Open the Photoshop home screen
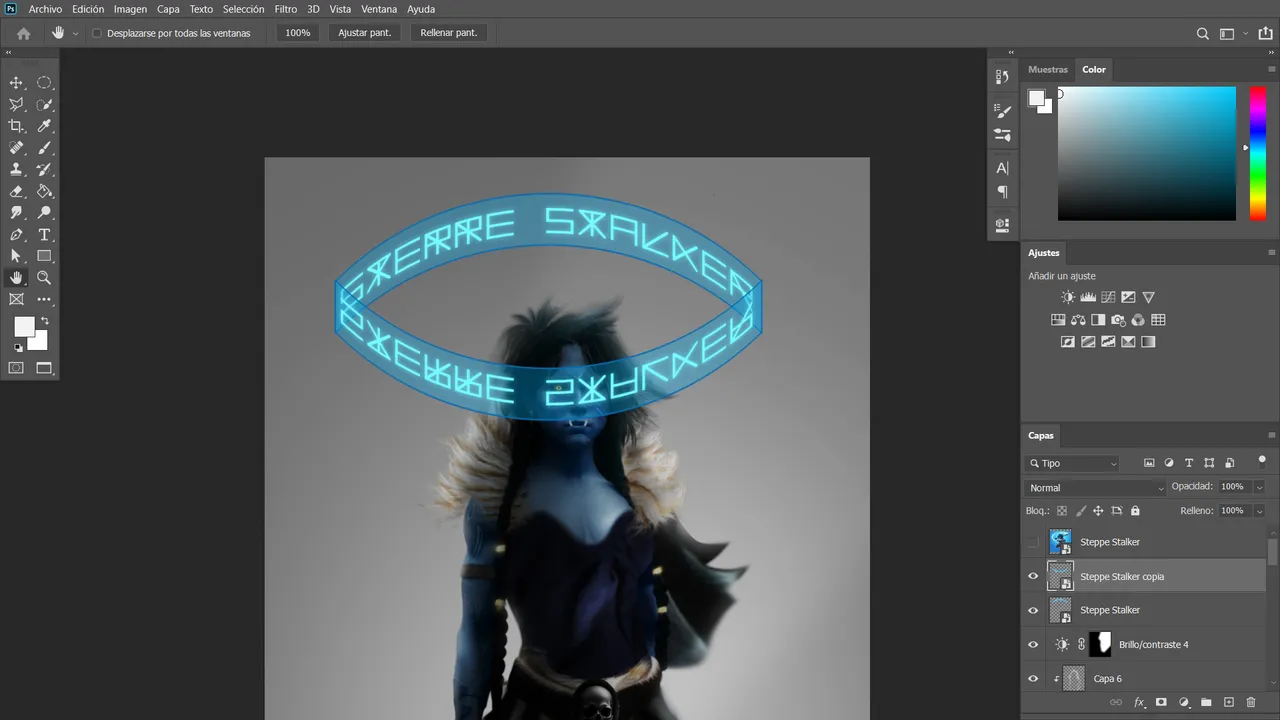Viewport: 1280px width, 720px height. (x=24, y=33)
